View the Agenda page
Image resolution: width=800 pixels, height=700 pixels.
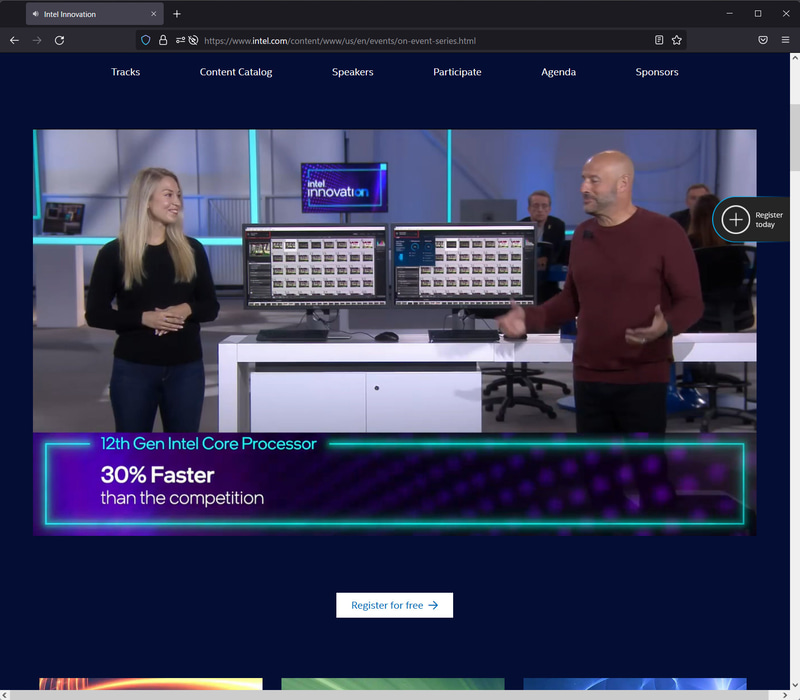[x=558, y=72]
